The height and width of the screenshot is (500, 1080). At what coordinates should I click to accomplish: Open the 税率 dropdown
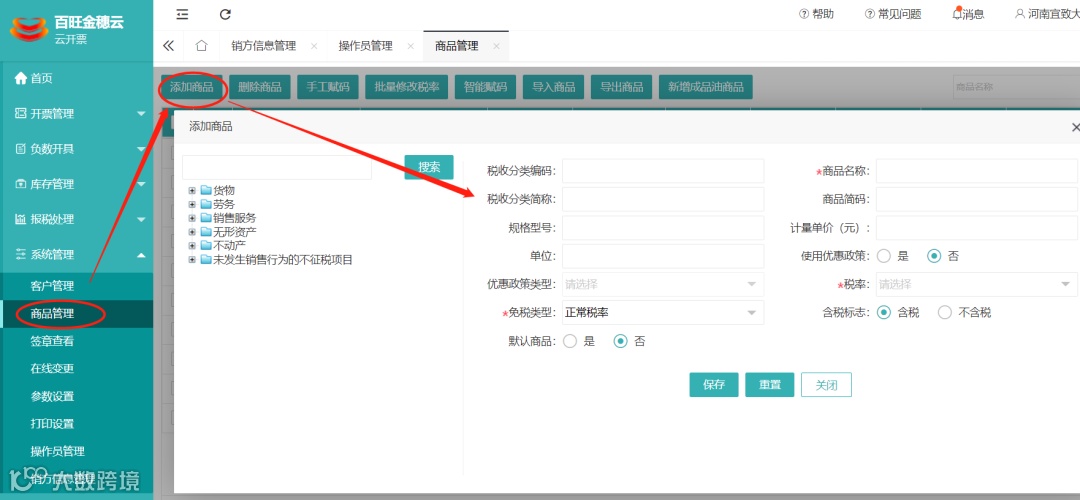click(977, 284)
